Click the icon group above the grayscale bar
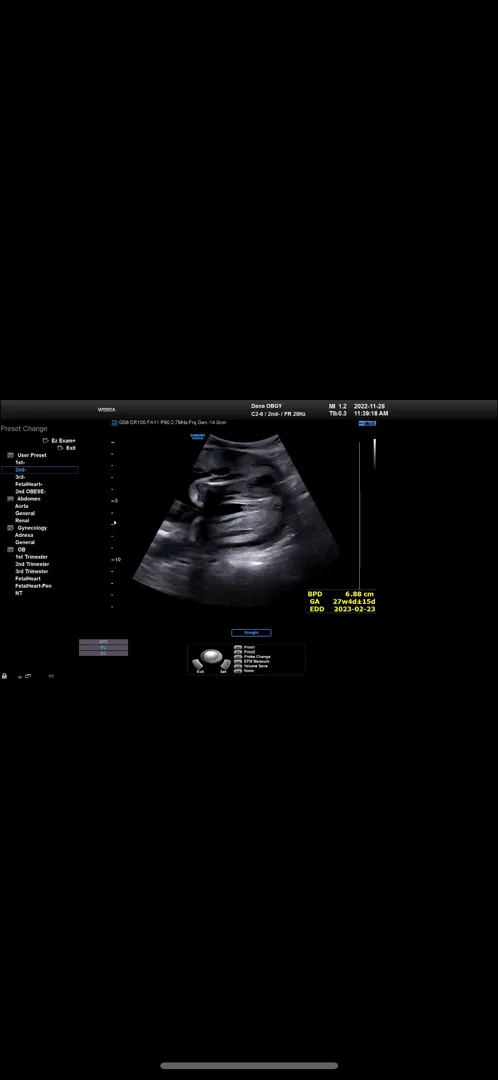498x1080 pixels. pos(367,424)
